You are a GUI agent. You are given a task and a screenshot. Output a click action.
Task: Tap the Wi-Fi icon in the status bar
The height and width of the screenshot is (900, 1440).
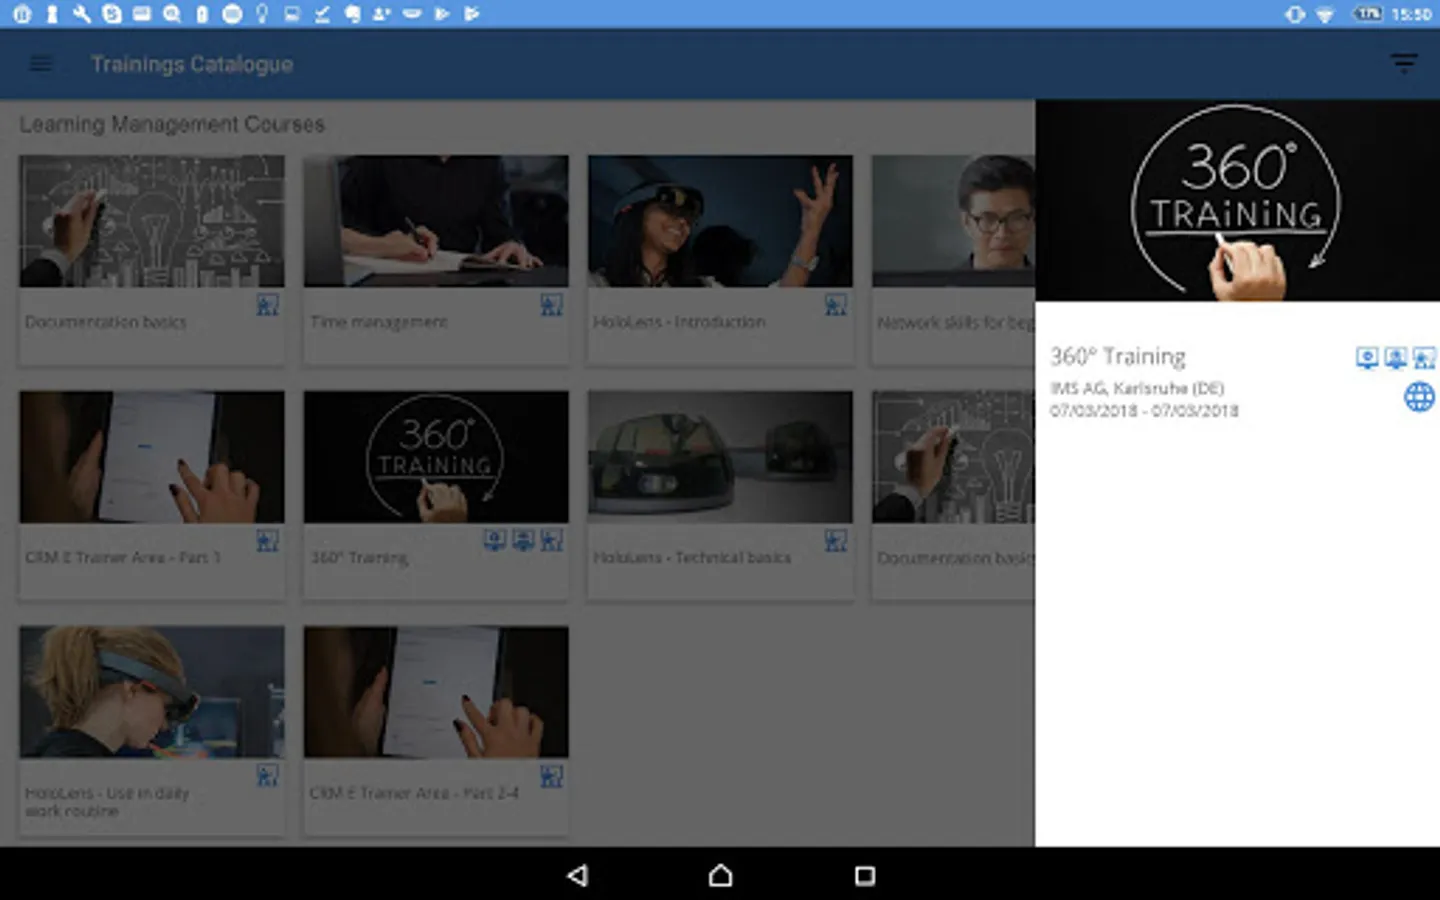click(1325, 14)
